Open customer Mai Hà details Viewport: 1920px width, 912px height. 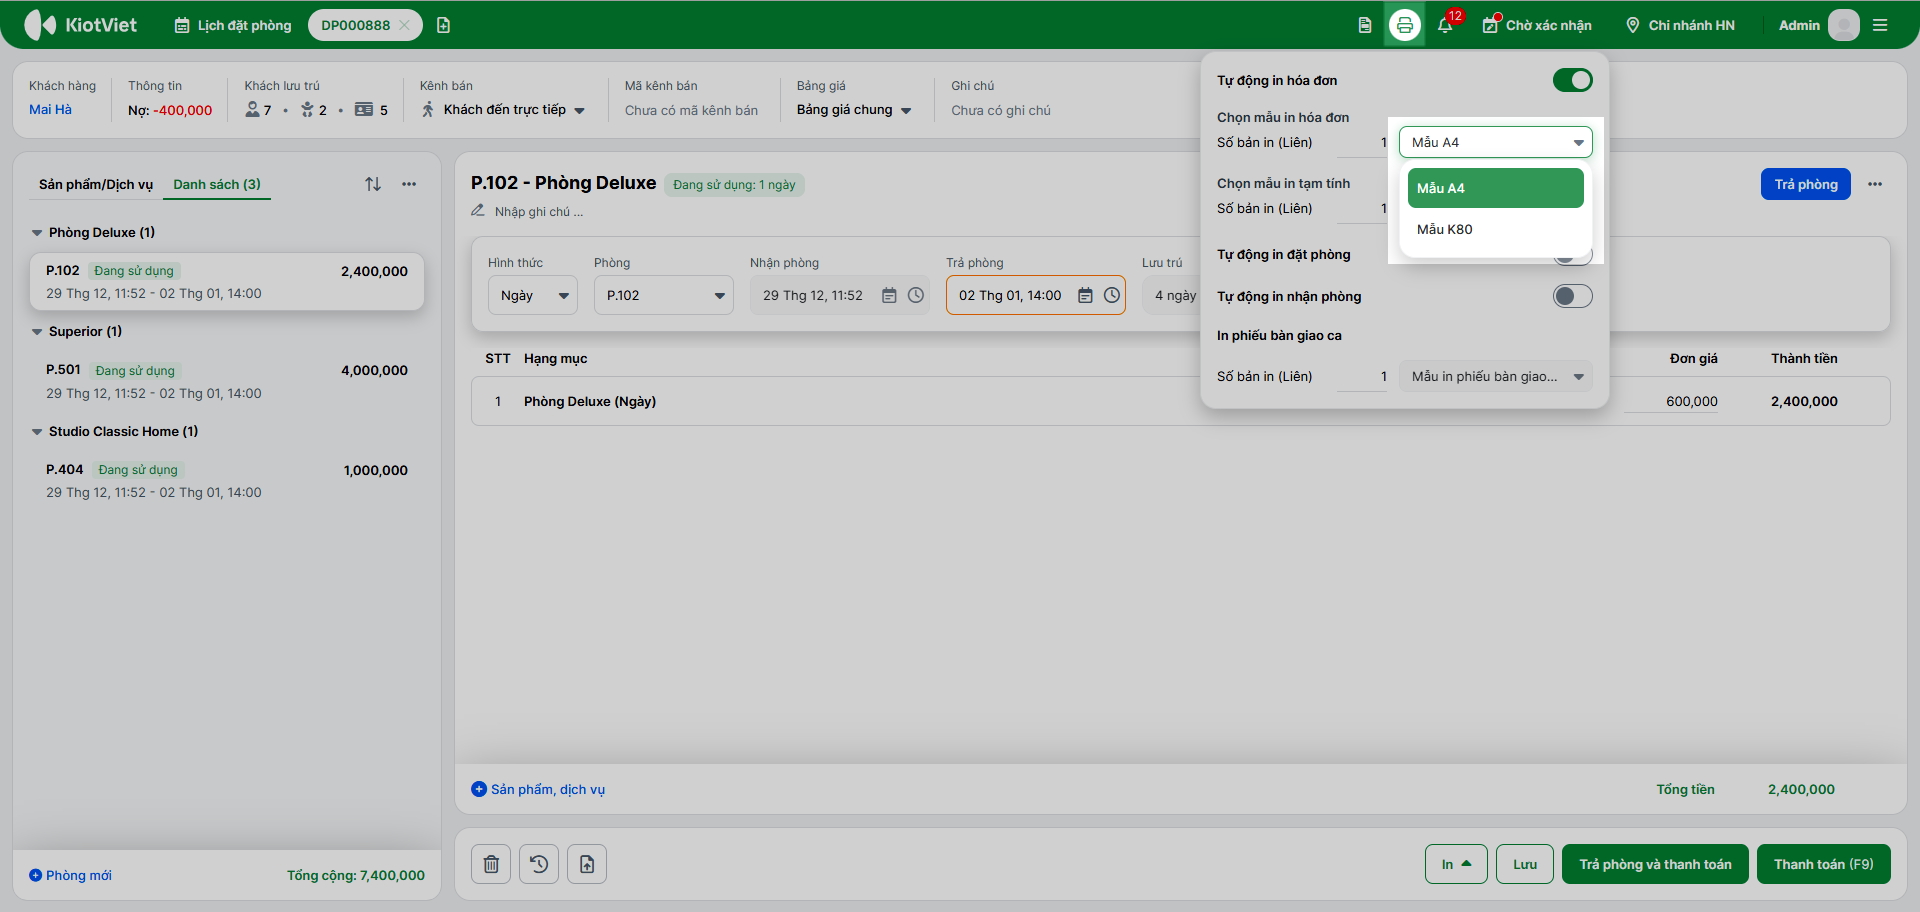[x=50, y=109]
